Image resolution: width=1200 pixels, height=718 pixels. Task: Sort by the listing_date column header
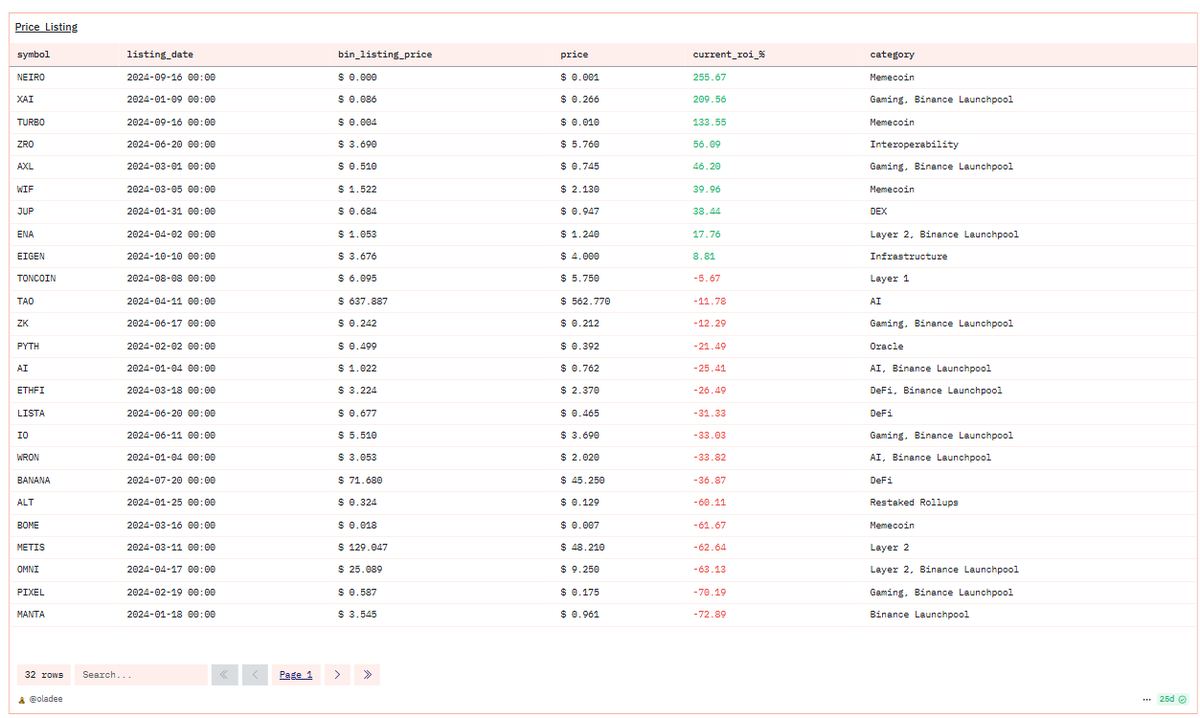tap(161, 54)
